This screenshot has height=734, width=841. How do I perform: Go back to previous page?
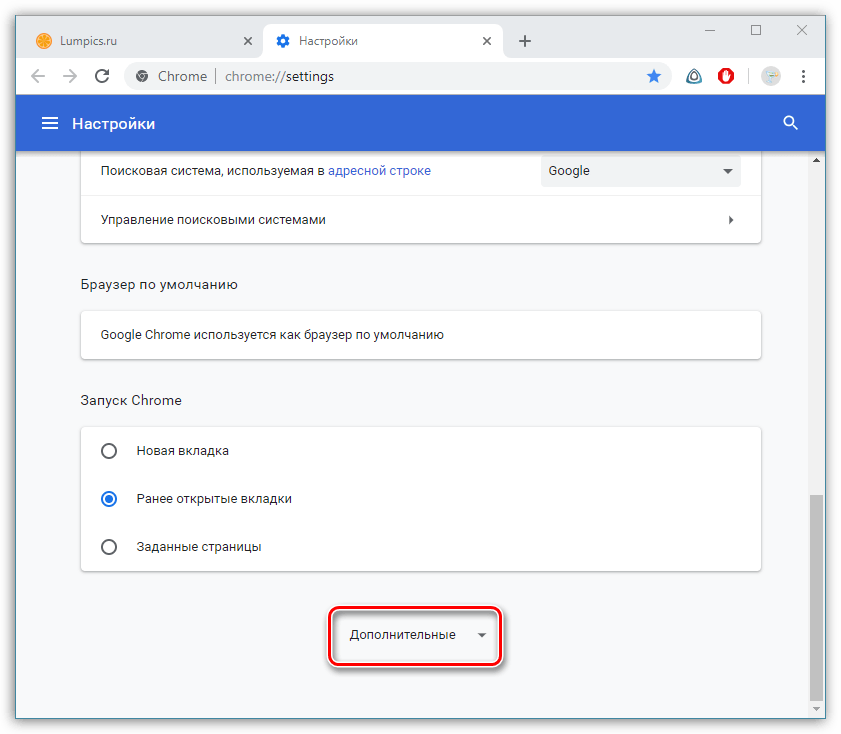coord(37,76)
